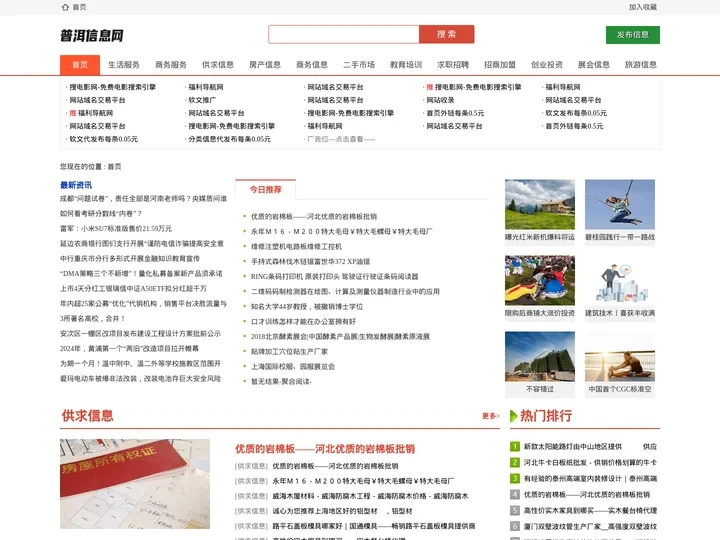Click 软文发布每条0.05元 link

[576, 113]
